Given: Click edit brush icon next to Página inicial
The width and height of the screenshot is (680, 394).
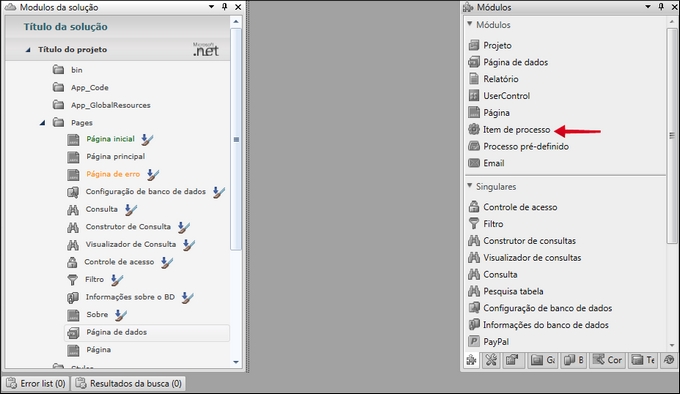Looking at the screenshot, I should pos(147,140).
